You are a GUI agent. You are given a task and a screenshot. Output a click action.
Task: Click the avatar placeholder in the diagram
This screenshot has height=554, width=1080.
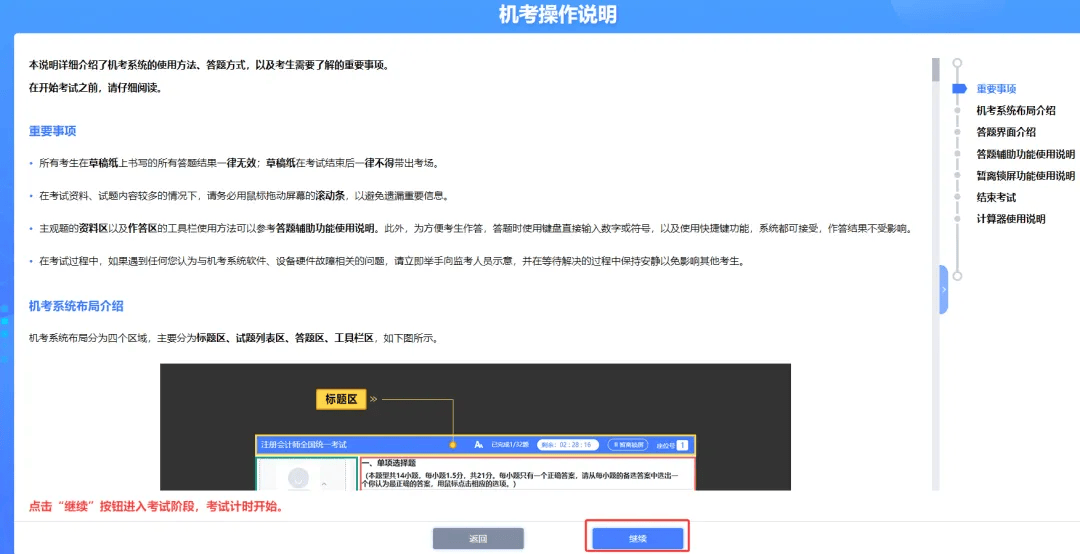(297, 480)
